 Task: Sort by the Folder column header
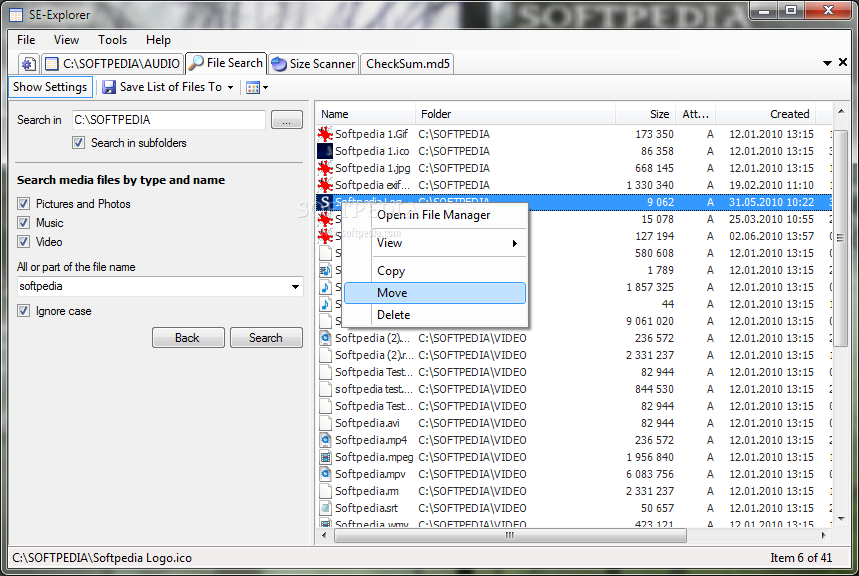[515, 114]
